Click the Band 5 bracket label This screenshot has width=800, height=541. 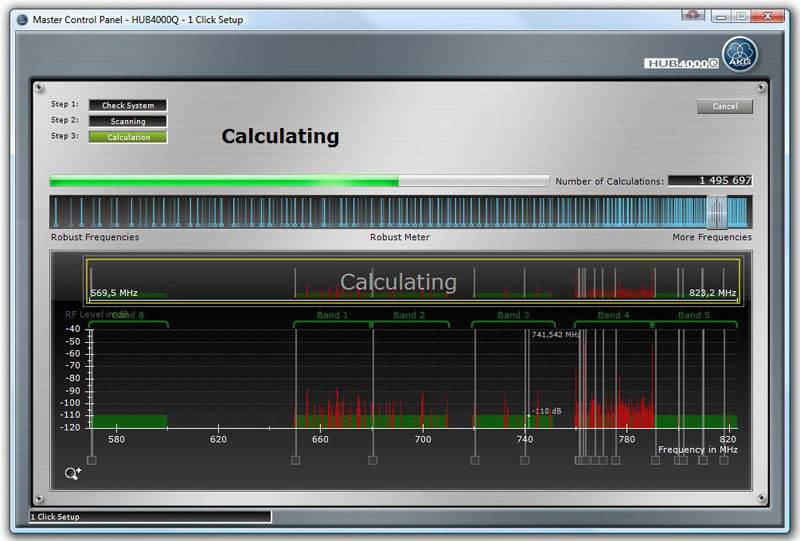[x=694, y=315]
